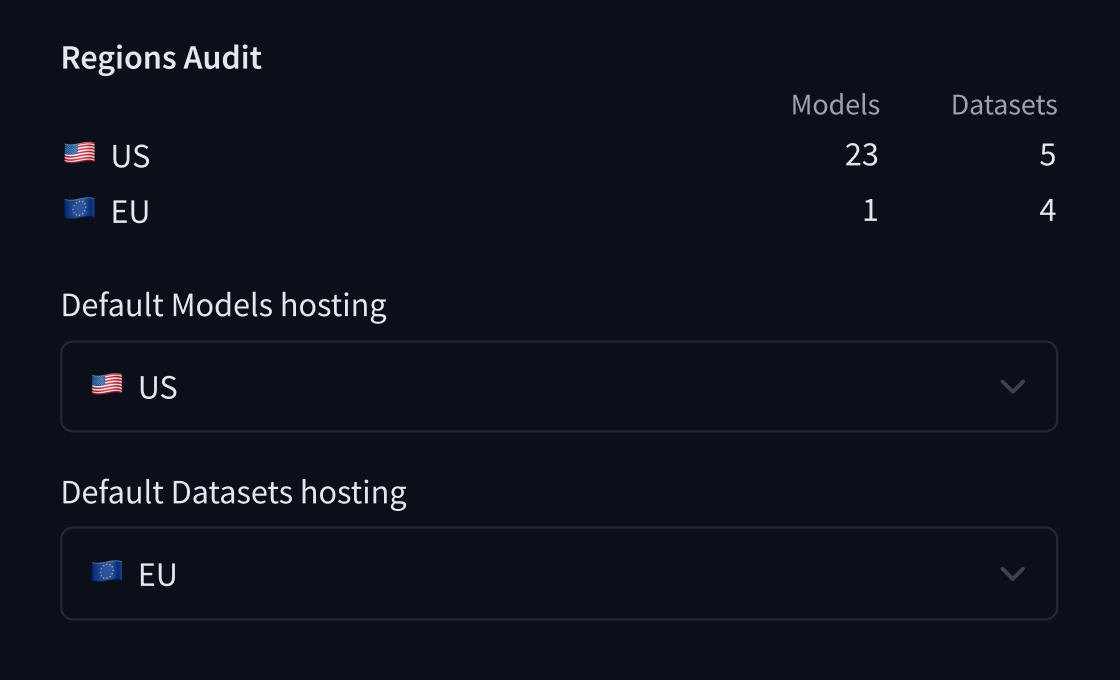Expand the Default Datasets hosting chevron
Viewport: 1120px width, 680px height.
pos(1012,573)
